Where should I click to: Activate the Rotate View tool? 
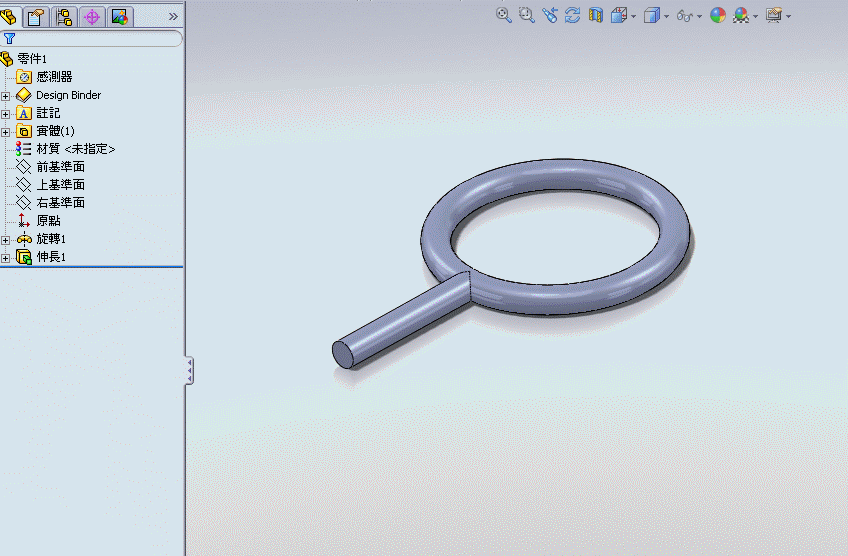click(573, 15)
